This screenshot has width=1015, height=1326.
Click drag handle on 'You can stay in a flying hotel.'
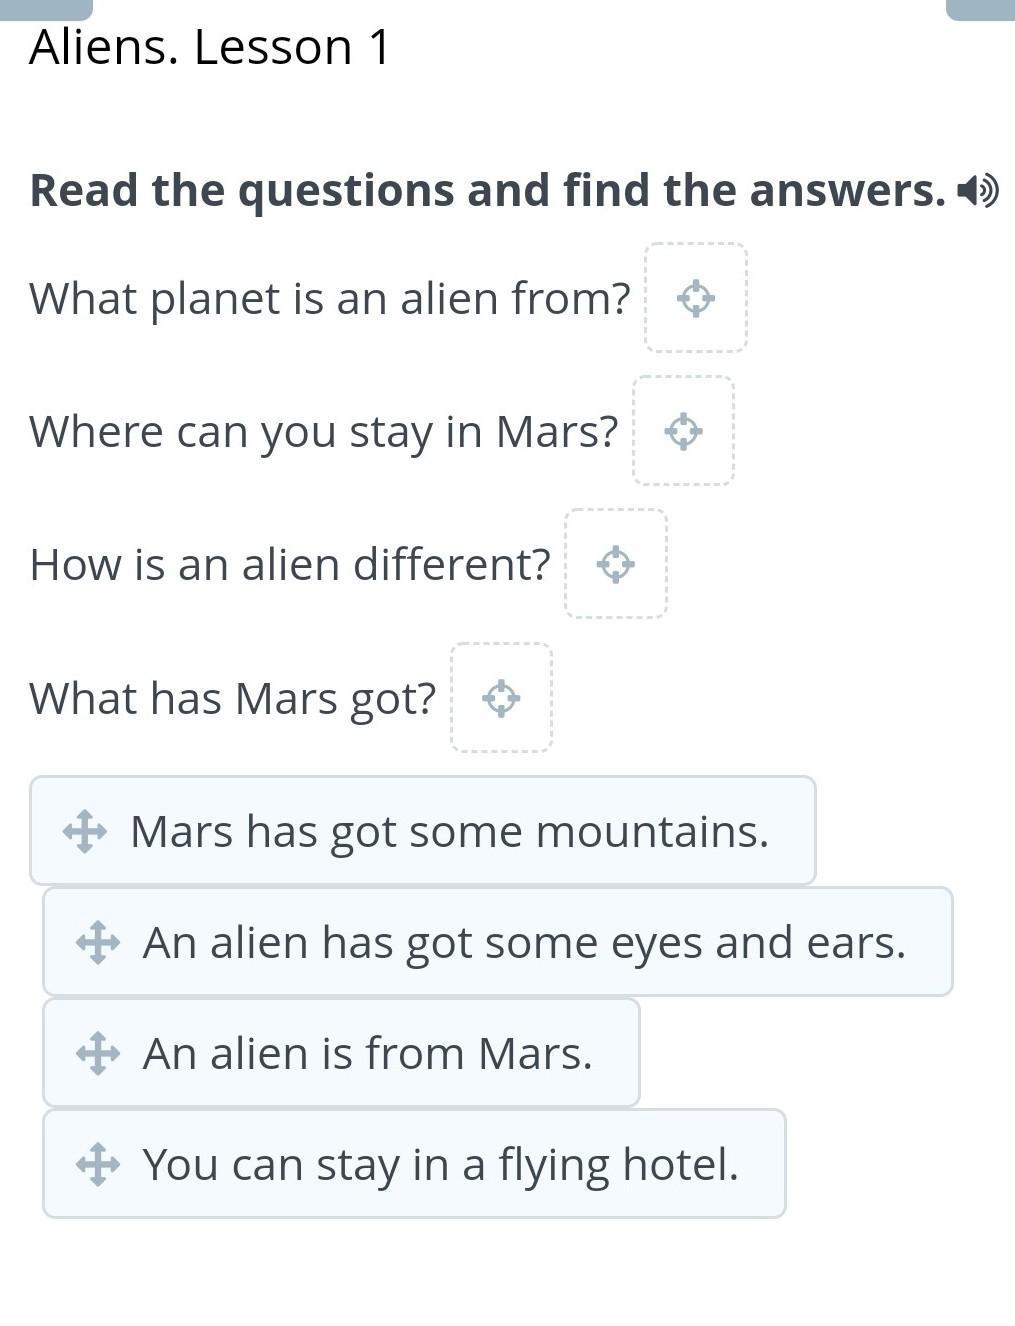(x=98, y=1164)
